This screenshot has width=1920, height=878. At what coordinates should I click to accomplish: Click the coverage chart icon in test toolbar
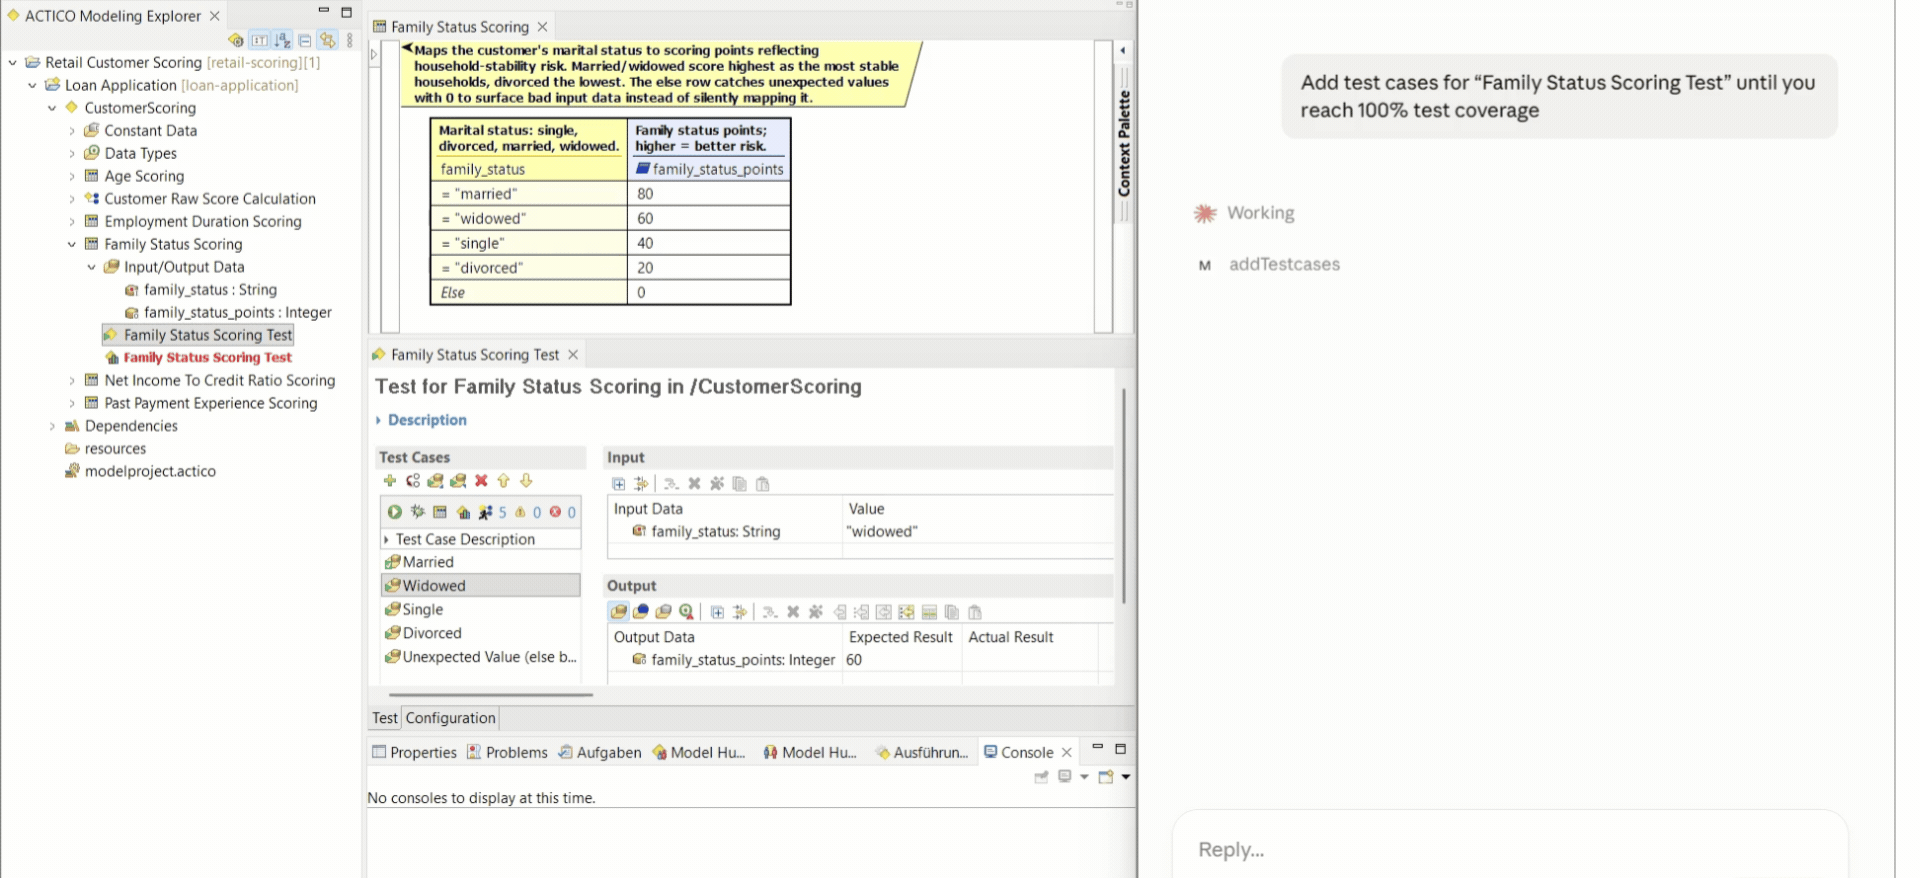coord(463,512)
